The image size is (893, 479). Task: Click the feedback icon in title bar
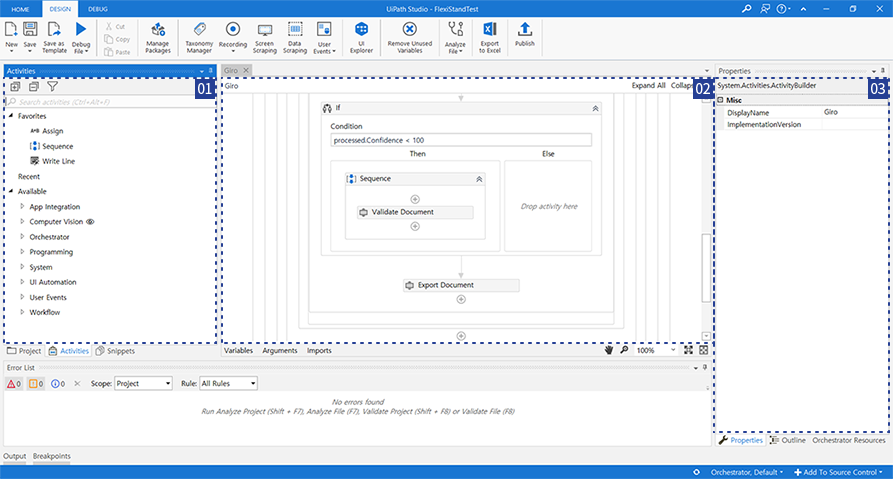coord(765,9)
